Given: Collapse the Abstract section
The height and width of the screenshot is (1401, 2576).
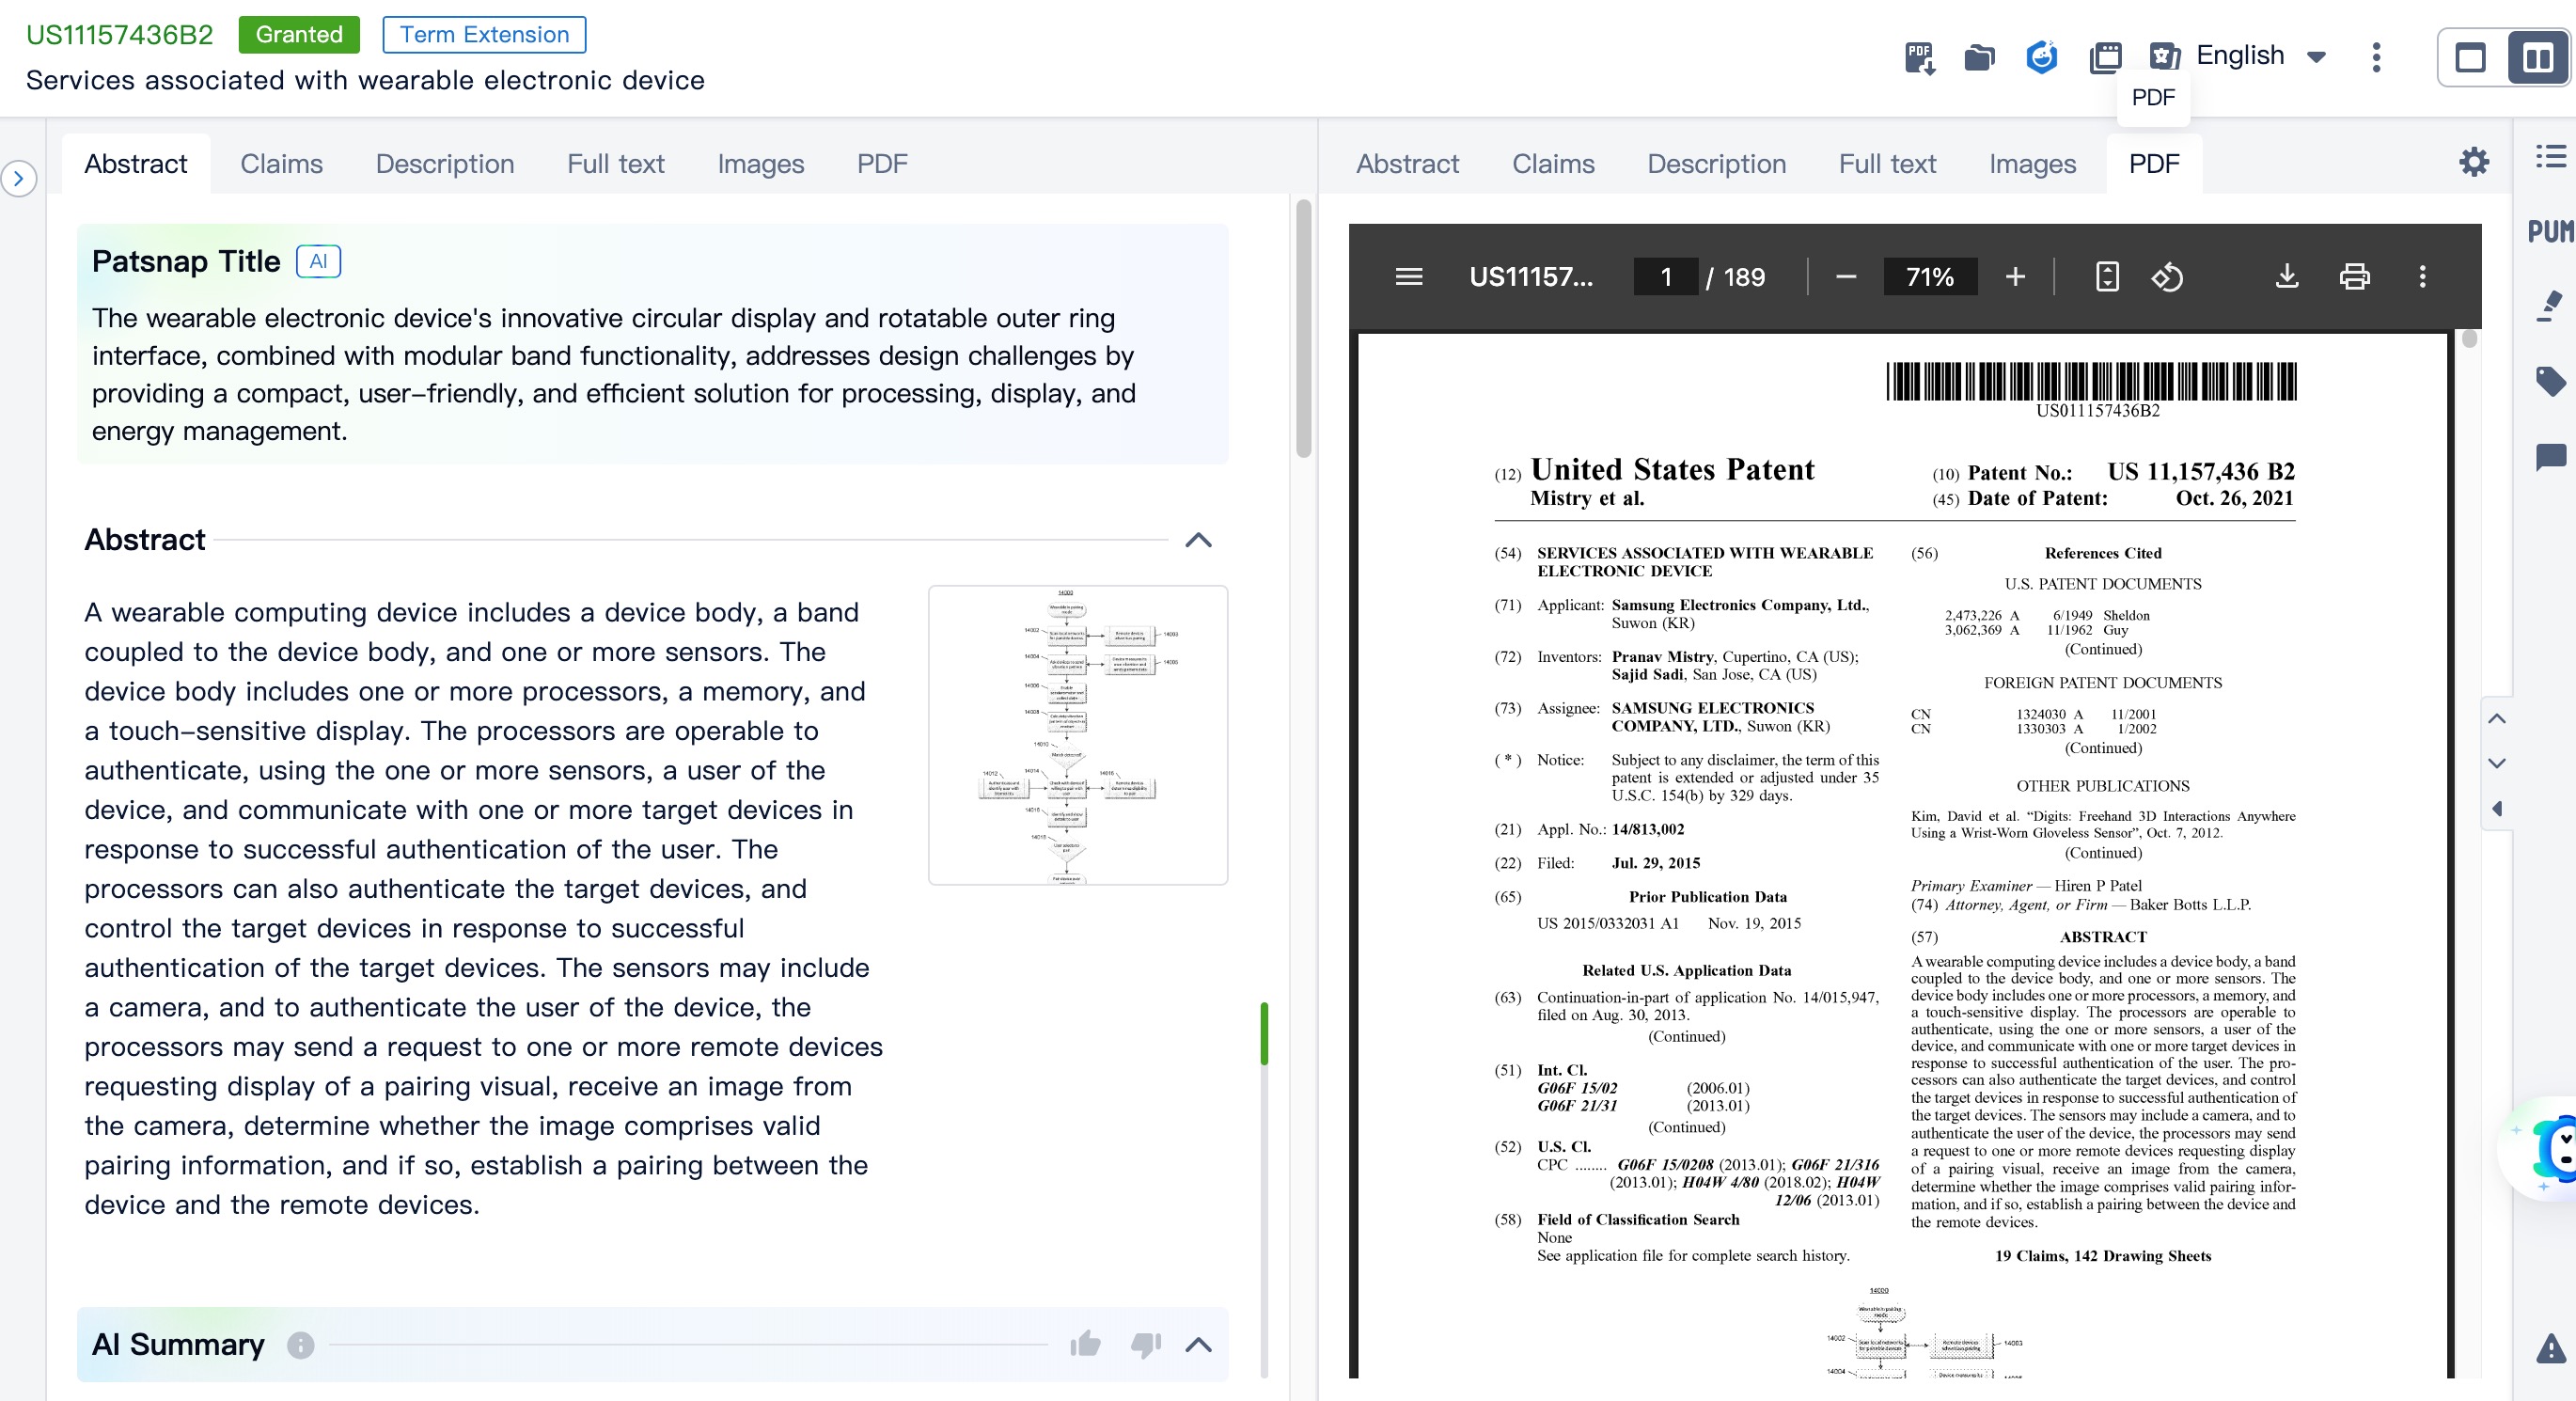Looking at the screenshot, I should 1198,540.
